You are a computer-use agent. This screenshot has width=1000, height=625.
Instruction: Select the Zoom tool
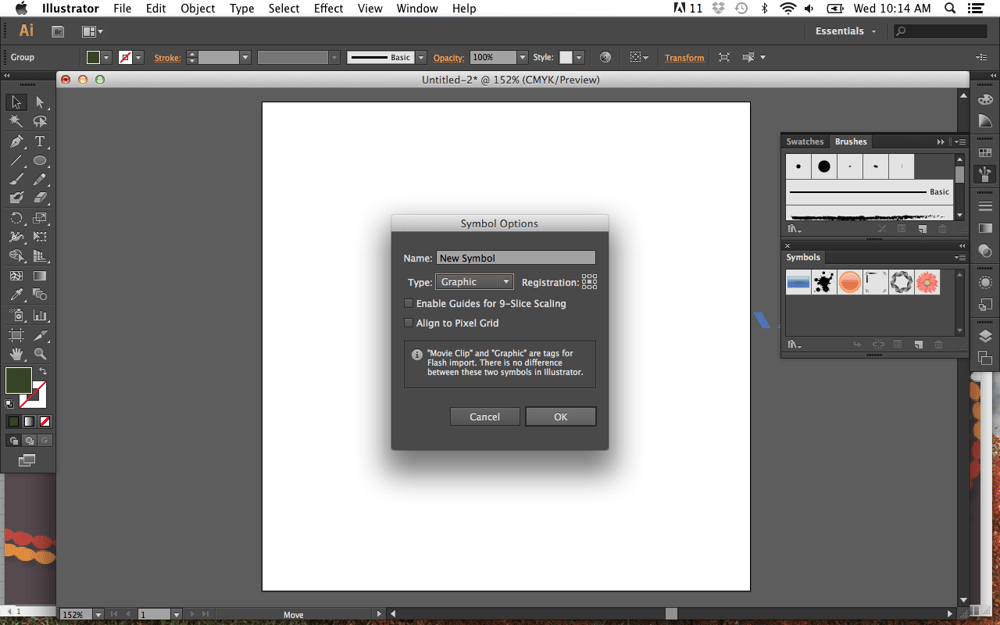point(40,353)
